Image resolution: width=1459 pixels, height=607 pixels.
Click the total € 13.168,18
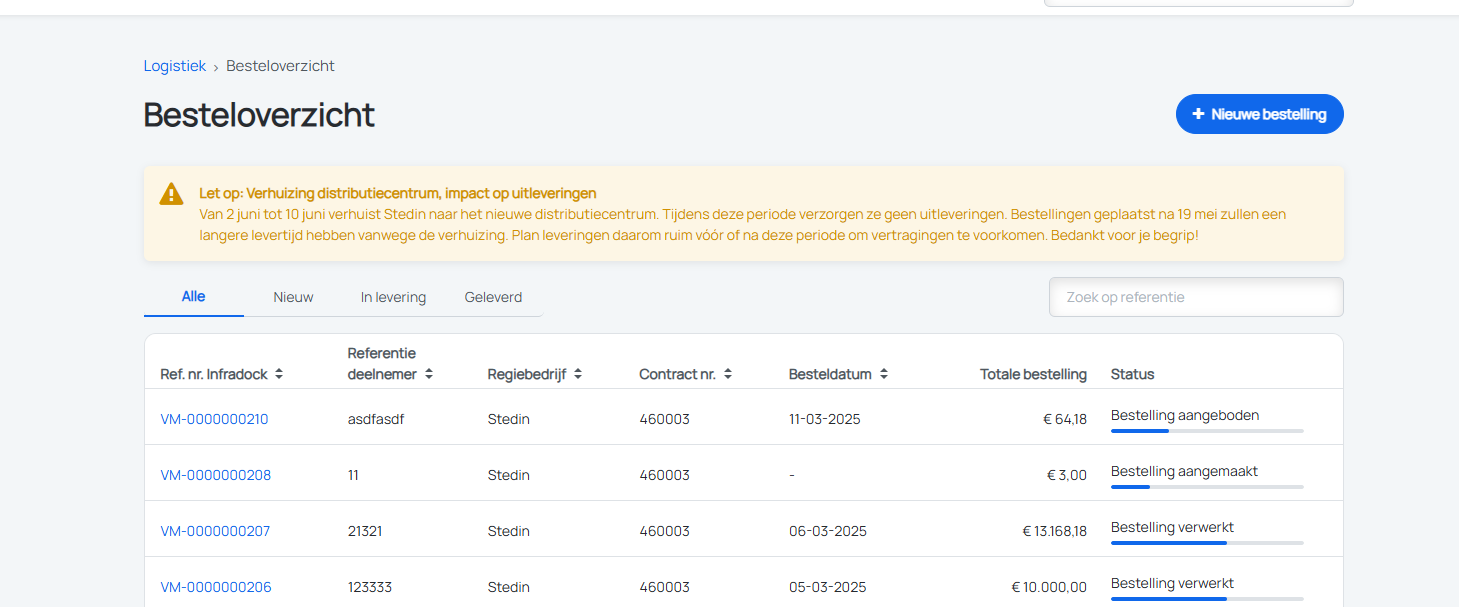(1055, 531)
